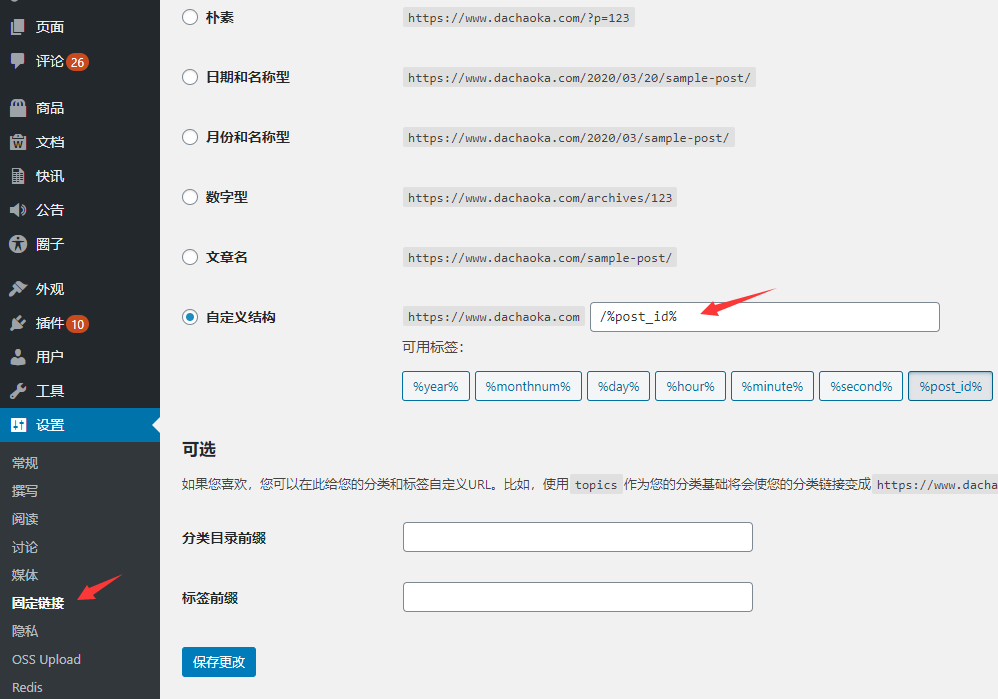Click the ?p=123 sample URL text
Image resolution: width=998 pixels, height=699 pixels.
click(519, 18)
